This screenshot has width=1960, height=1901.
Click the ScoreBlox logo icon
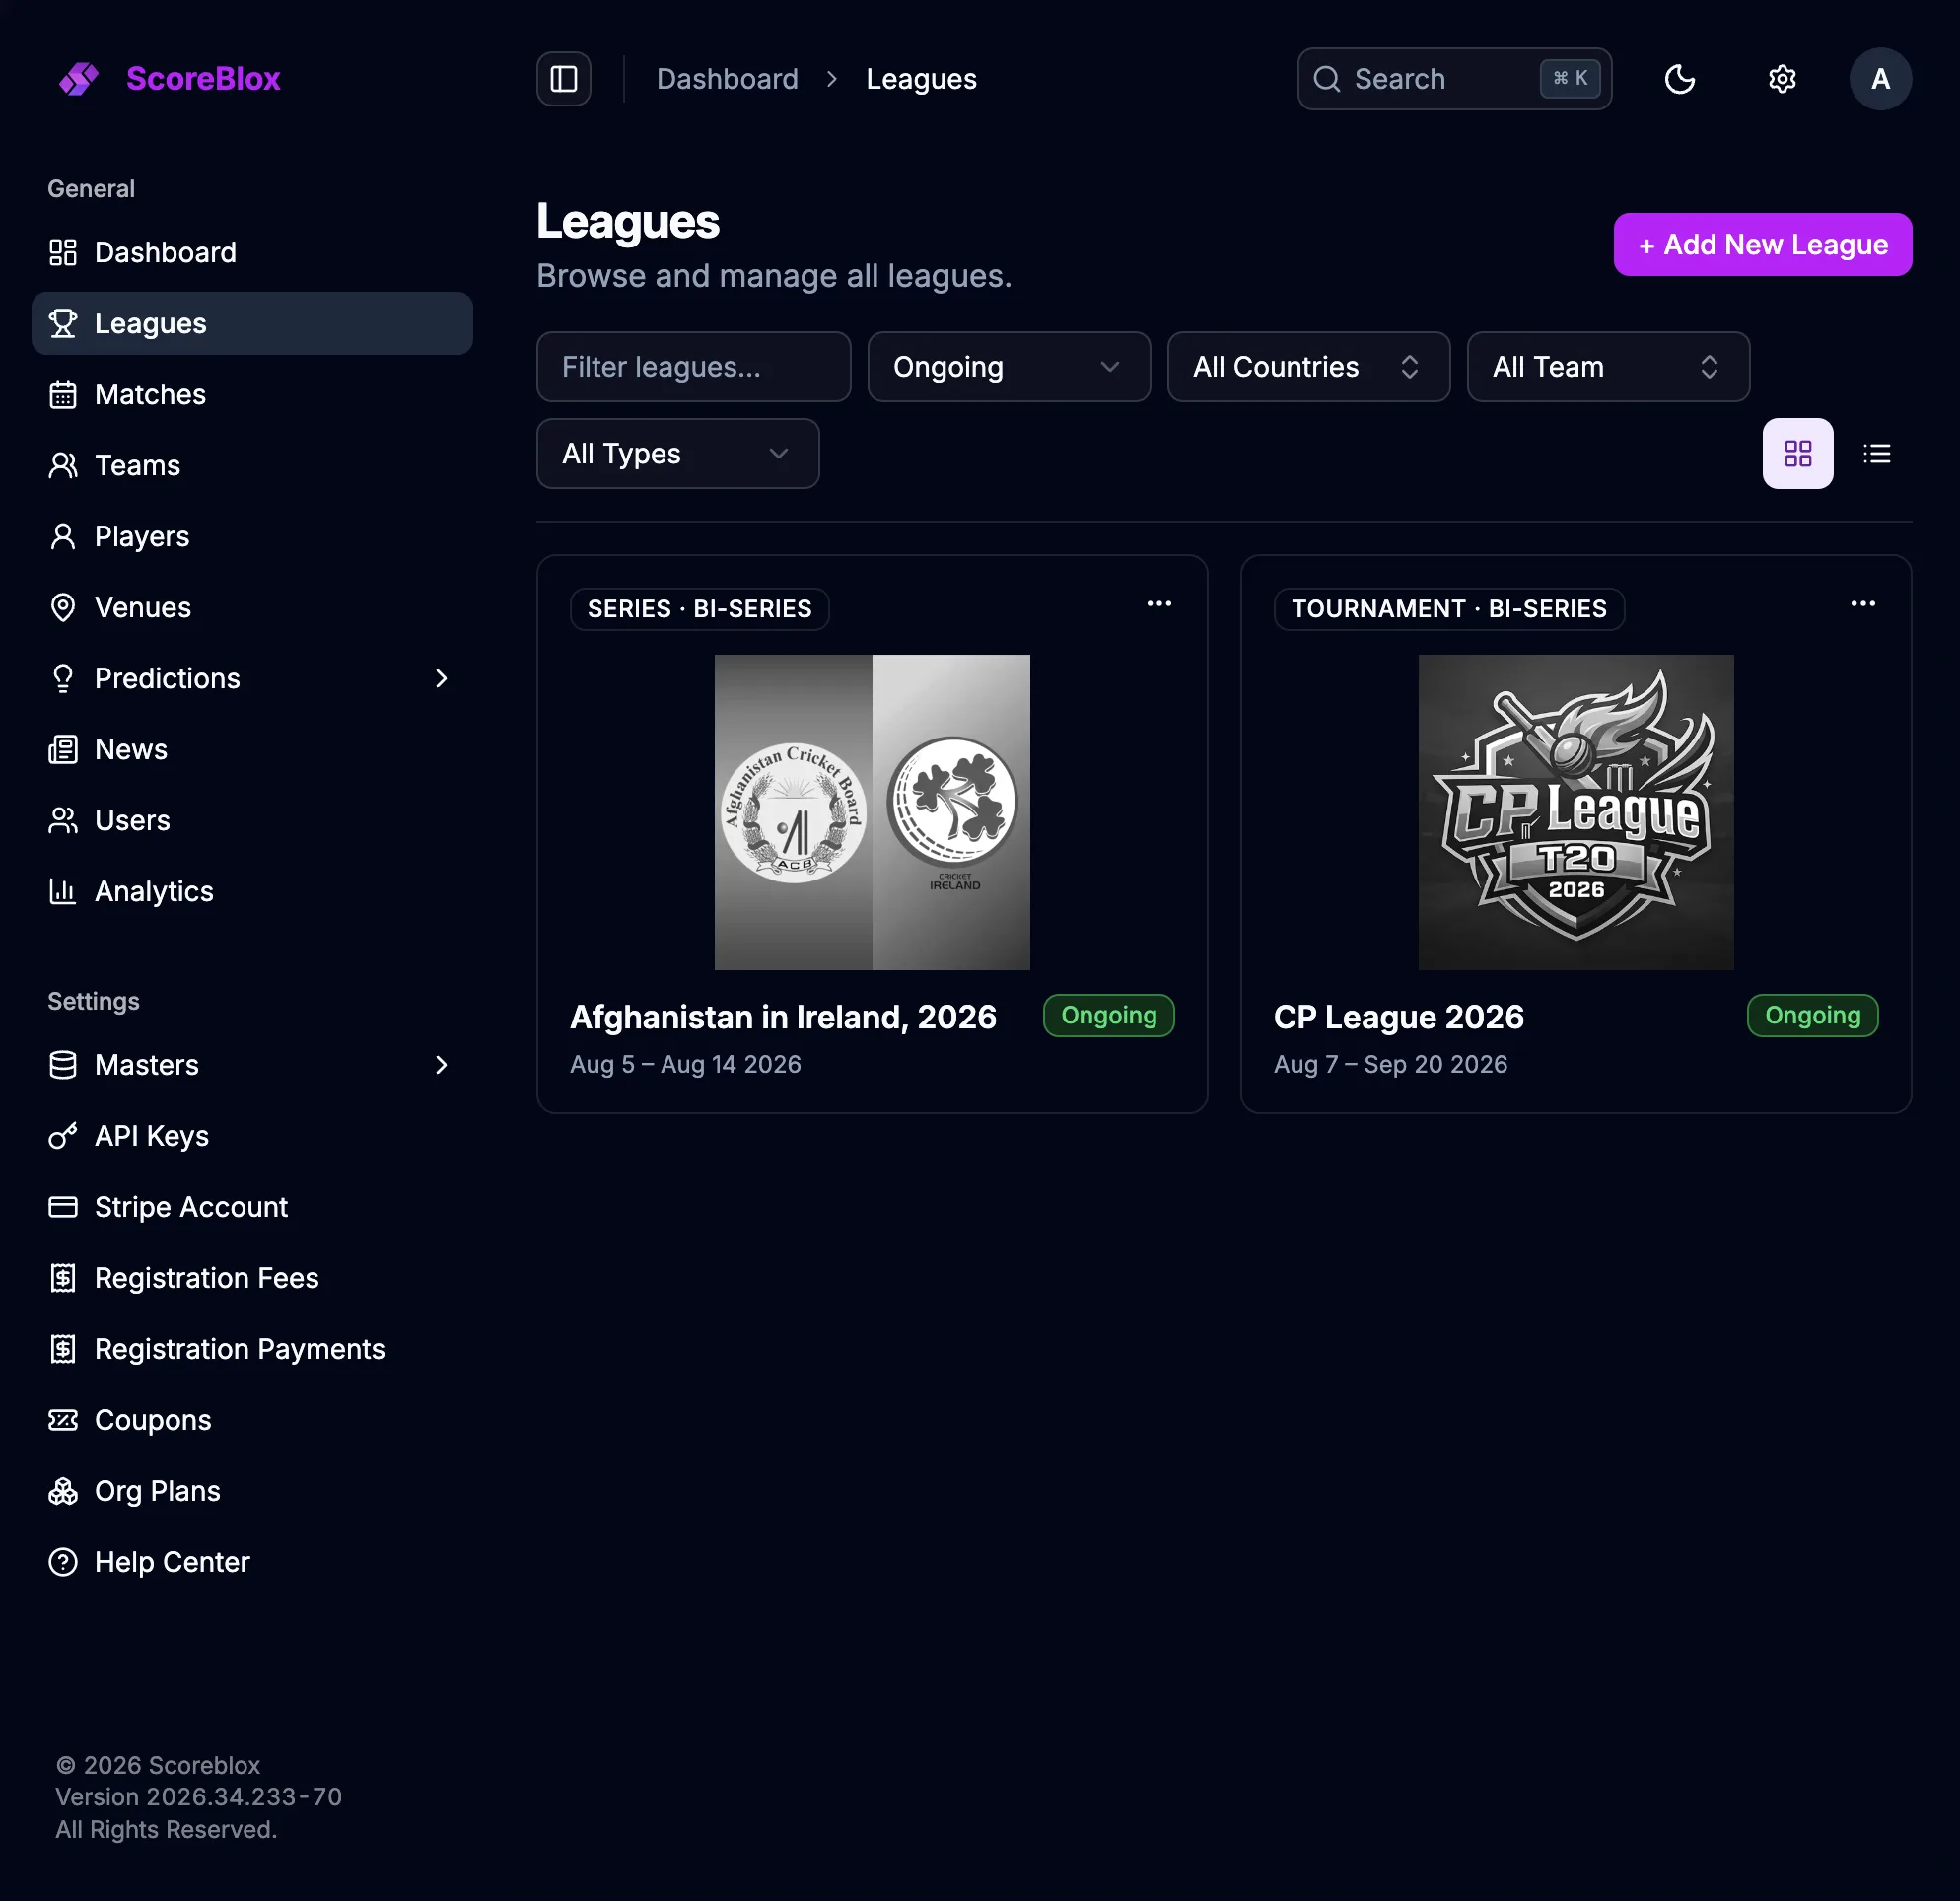pyautogui.click(x=79, y=79)
